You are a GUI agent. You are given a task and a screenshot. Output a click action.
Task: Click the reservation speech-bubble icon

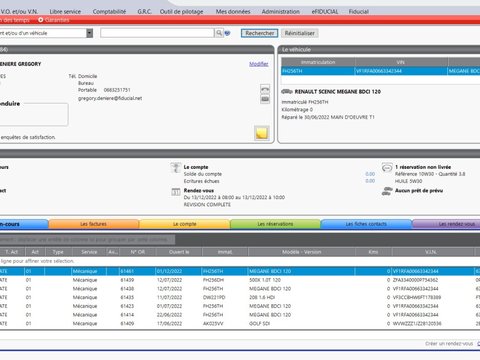[x=387, y=168]
